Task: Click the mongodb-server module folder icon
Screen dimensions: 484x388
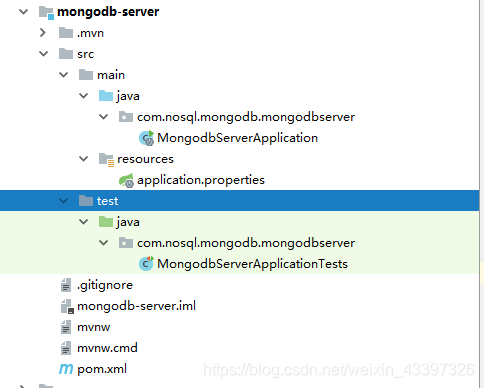Action: click(x=46, y=12)
